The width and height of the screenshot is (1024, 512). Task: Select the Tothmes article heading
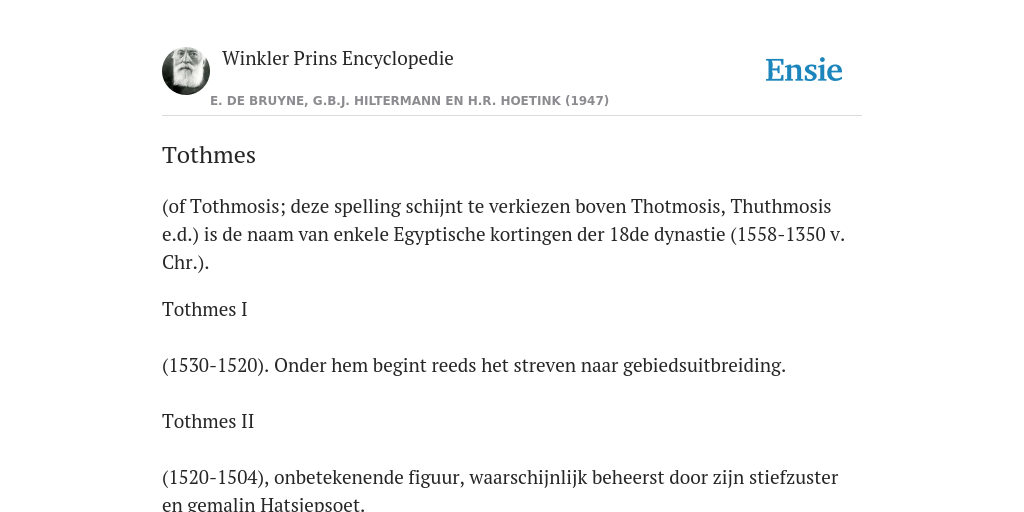pos(209,155)
